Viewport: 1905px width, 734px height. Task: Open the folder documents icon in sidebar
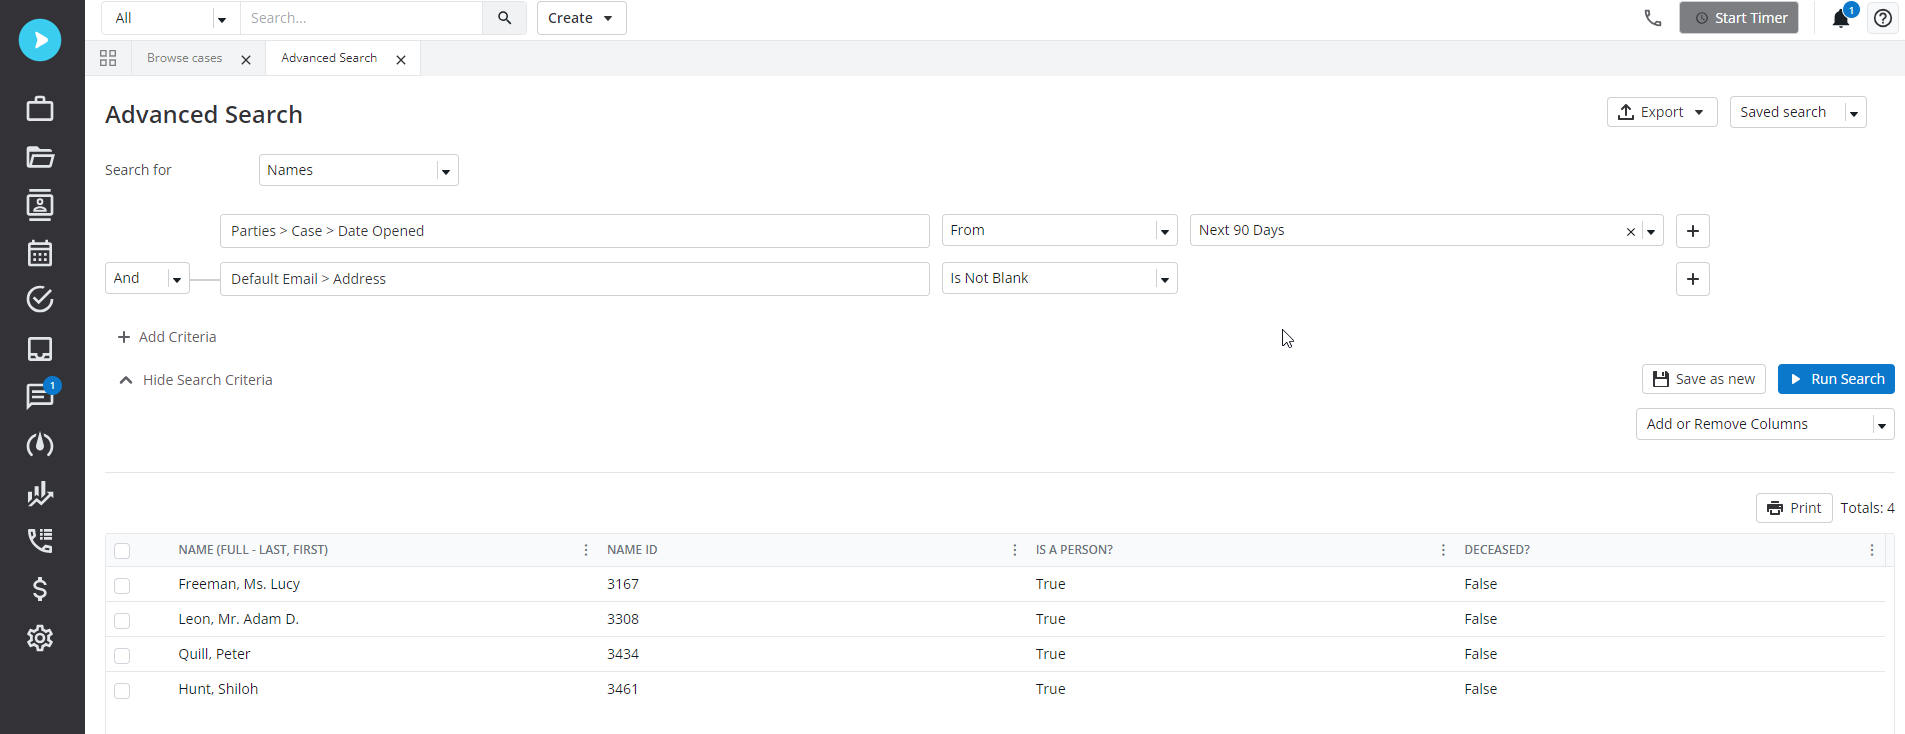tap(40, 157)
